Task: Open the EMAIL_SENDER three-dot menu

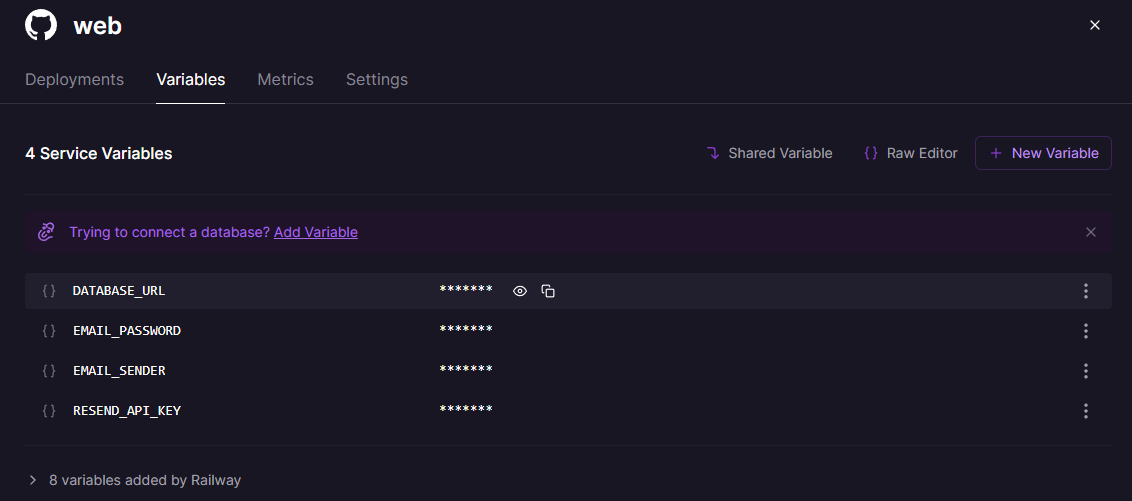Action: click(x=1085, y=371)
